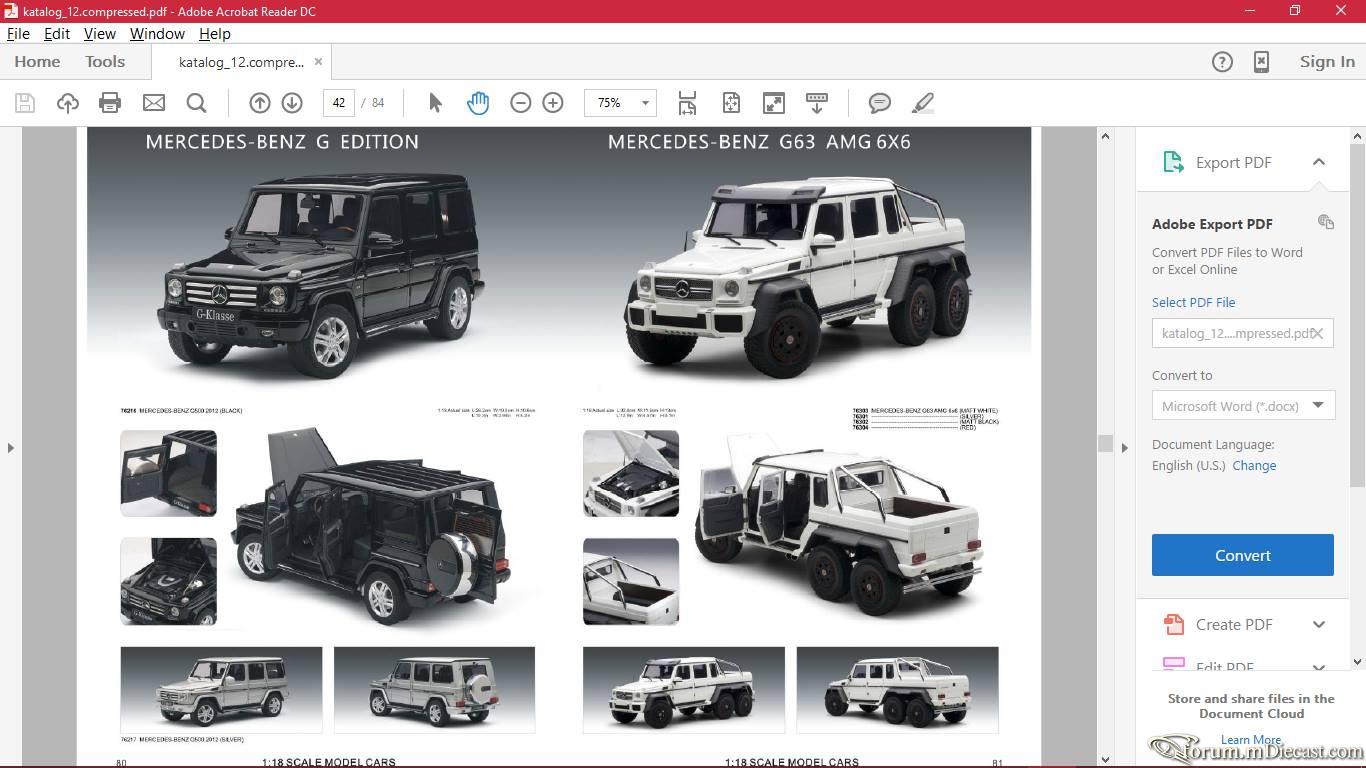1366x768 pixels.
Task: Click the Select PDF File link
Action: [1193, 302]
